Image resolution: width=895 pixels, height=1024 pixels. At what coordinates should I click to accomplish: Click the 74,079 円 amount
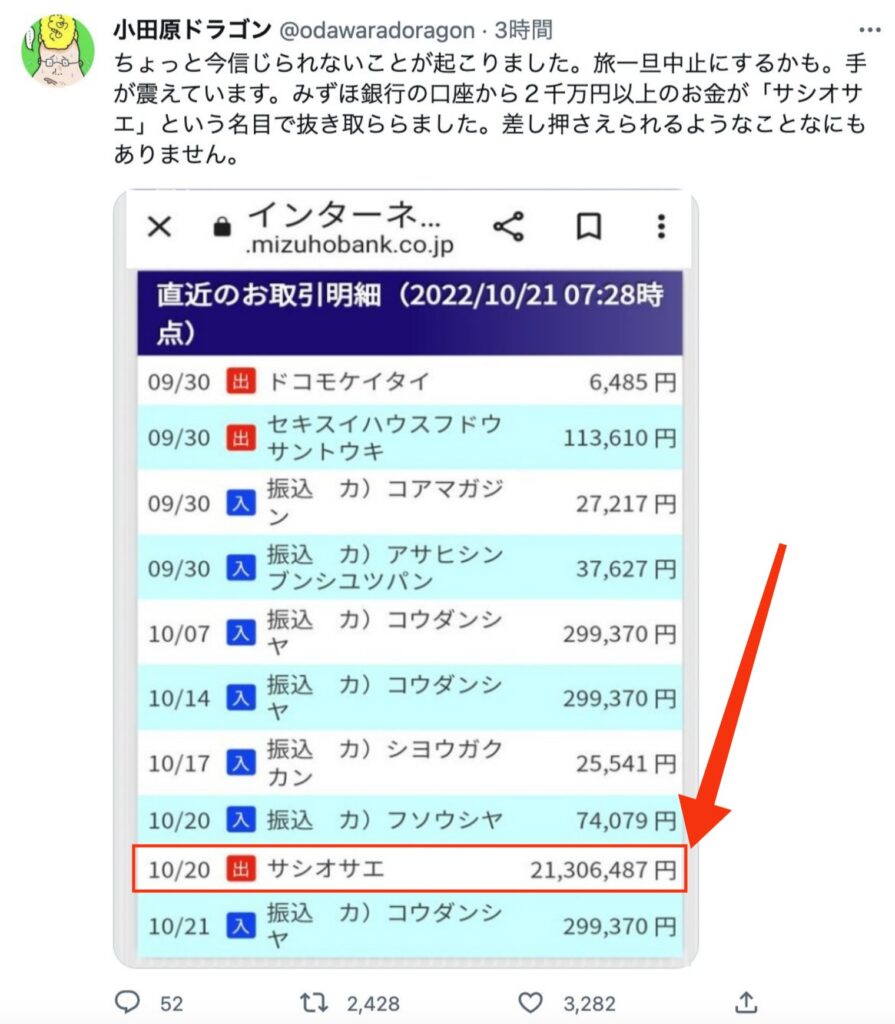pyautogui.click(x=626, y=820)
